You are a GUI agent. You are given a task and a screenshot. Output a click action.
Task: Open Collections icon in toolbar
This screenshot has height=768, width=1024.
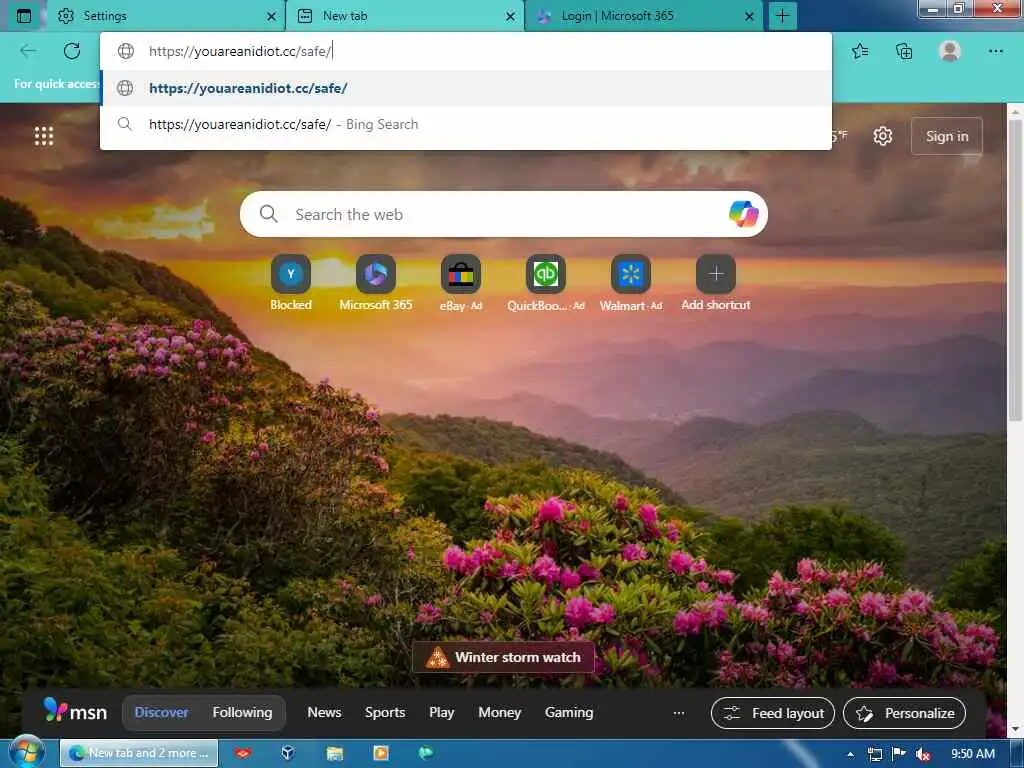pos(904,51)
